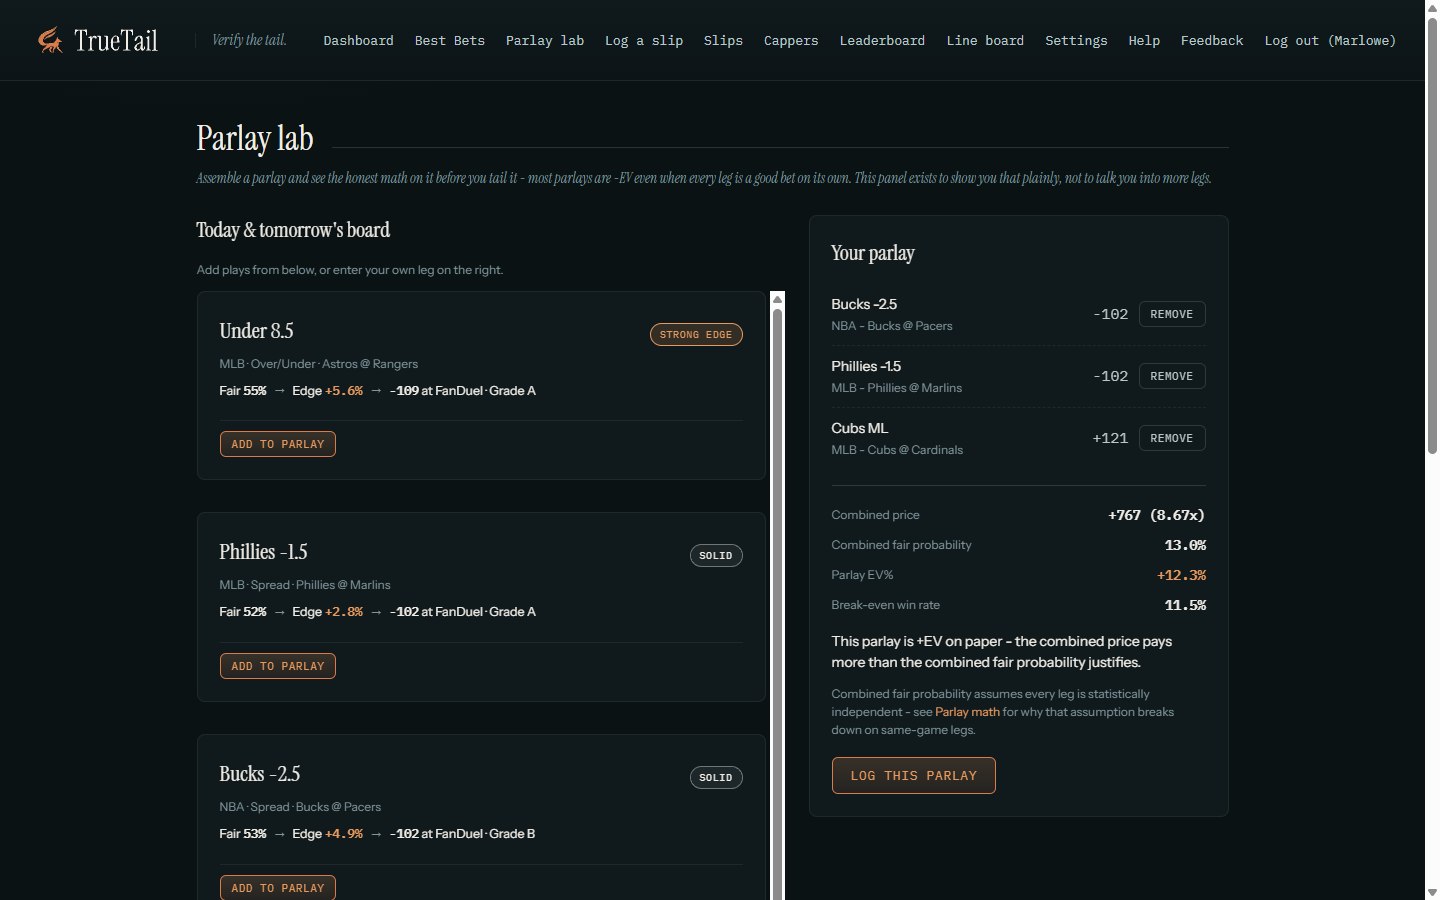
Task: Click combined price value +767 (8.67x)
Action: pyautogui.click(x=1156, y=515)
